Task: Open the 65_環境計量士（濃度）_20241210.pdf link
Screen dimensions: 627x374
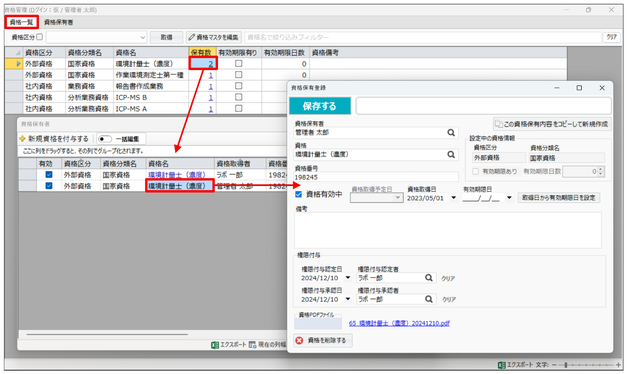Action: (x=399, y=323)
